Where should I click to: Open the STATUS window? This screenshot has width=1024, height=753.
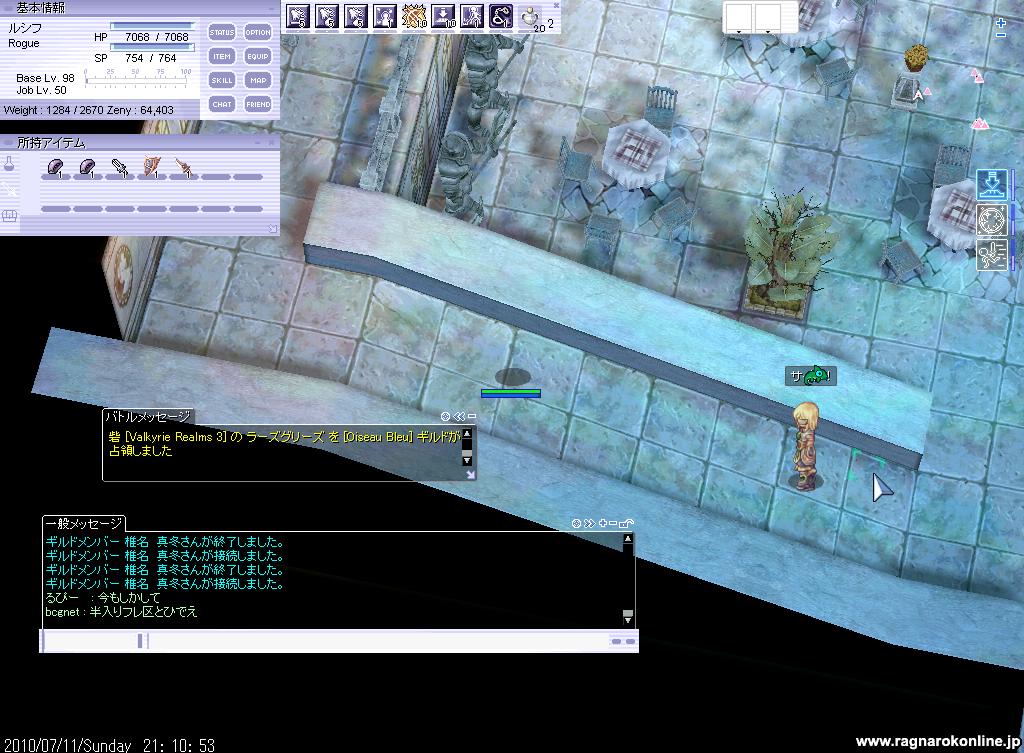coord(221,32)
